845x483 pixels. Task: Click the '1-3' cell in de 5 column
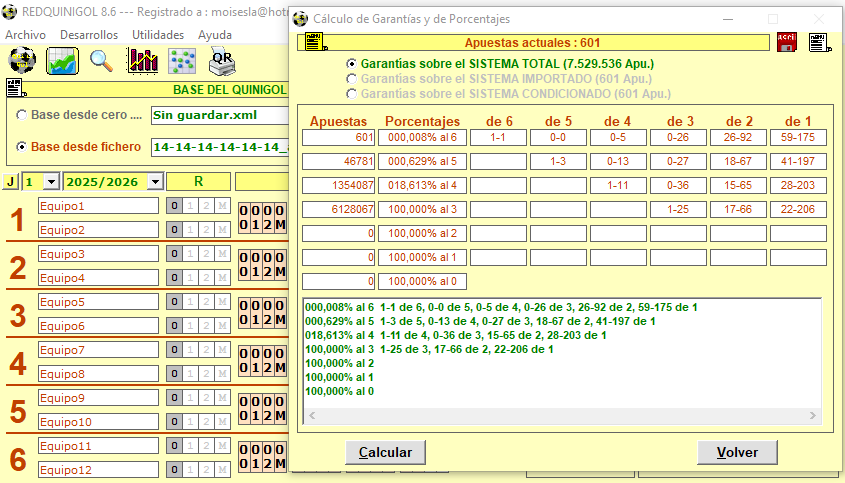point(558,161)
